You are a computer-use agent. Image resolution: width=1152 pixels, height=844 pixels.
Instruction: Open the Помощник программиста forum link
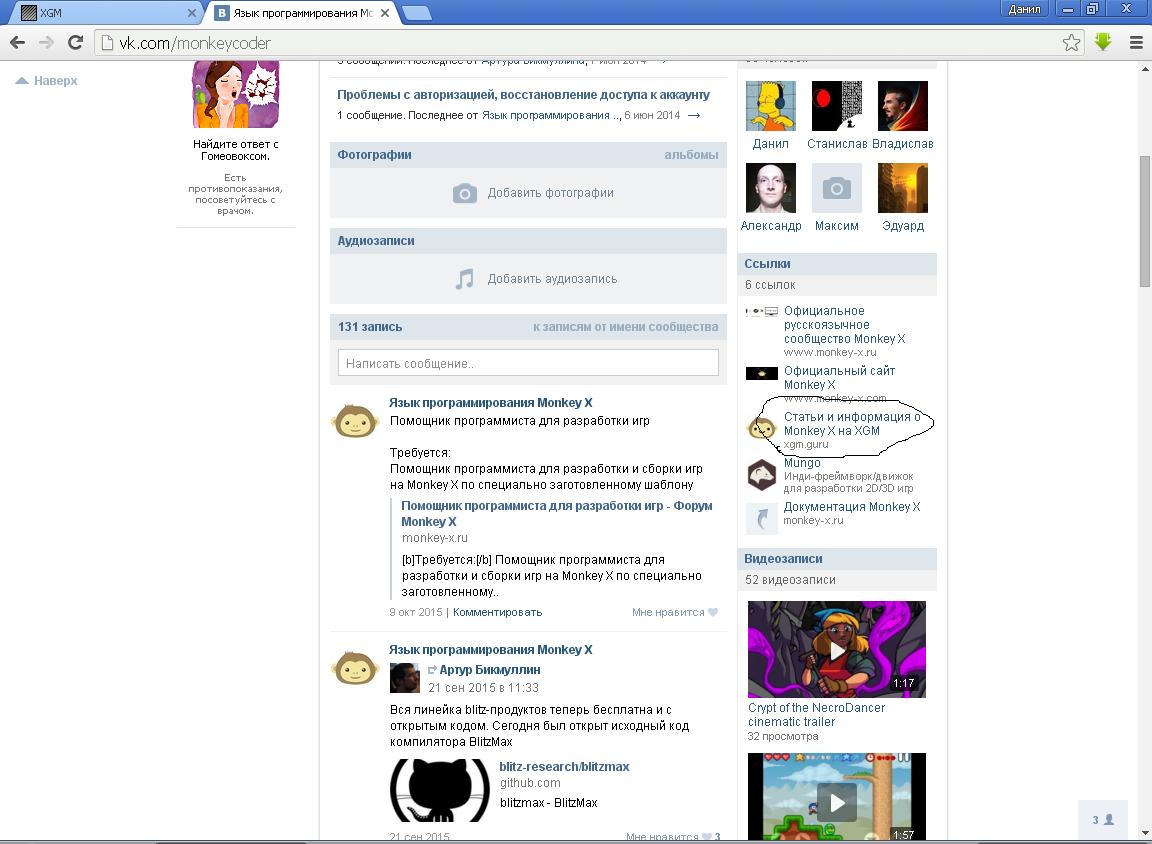click(557, 513)
